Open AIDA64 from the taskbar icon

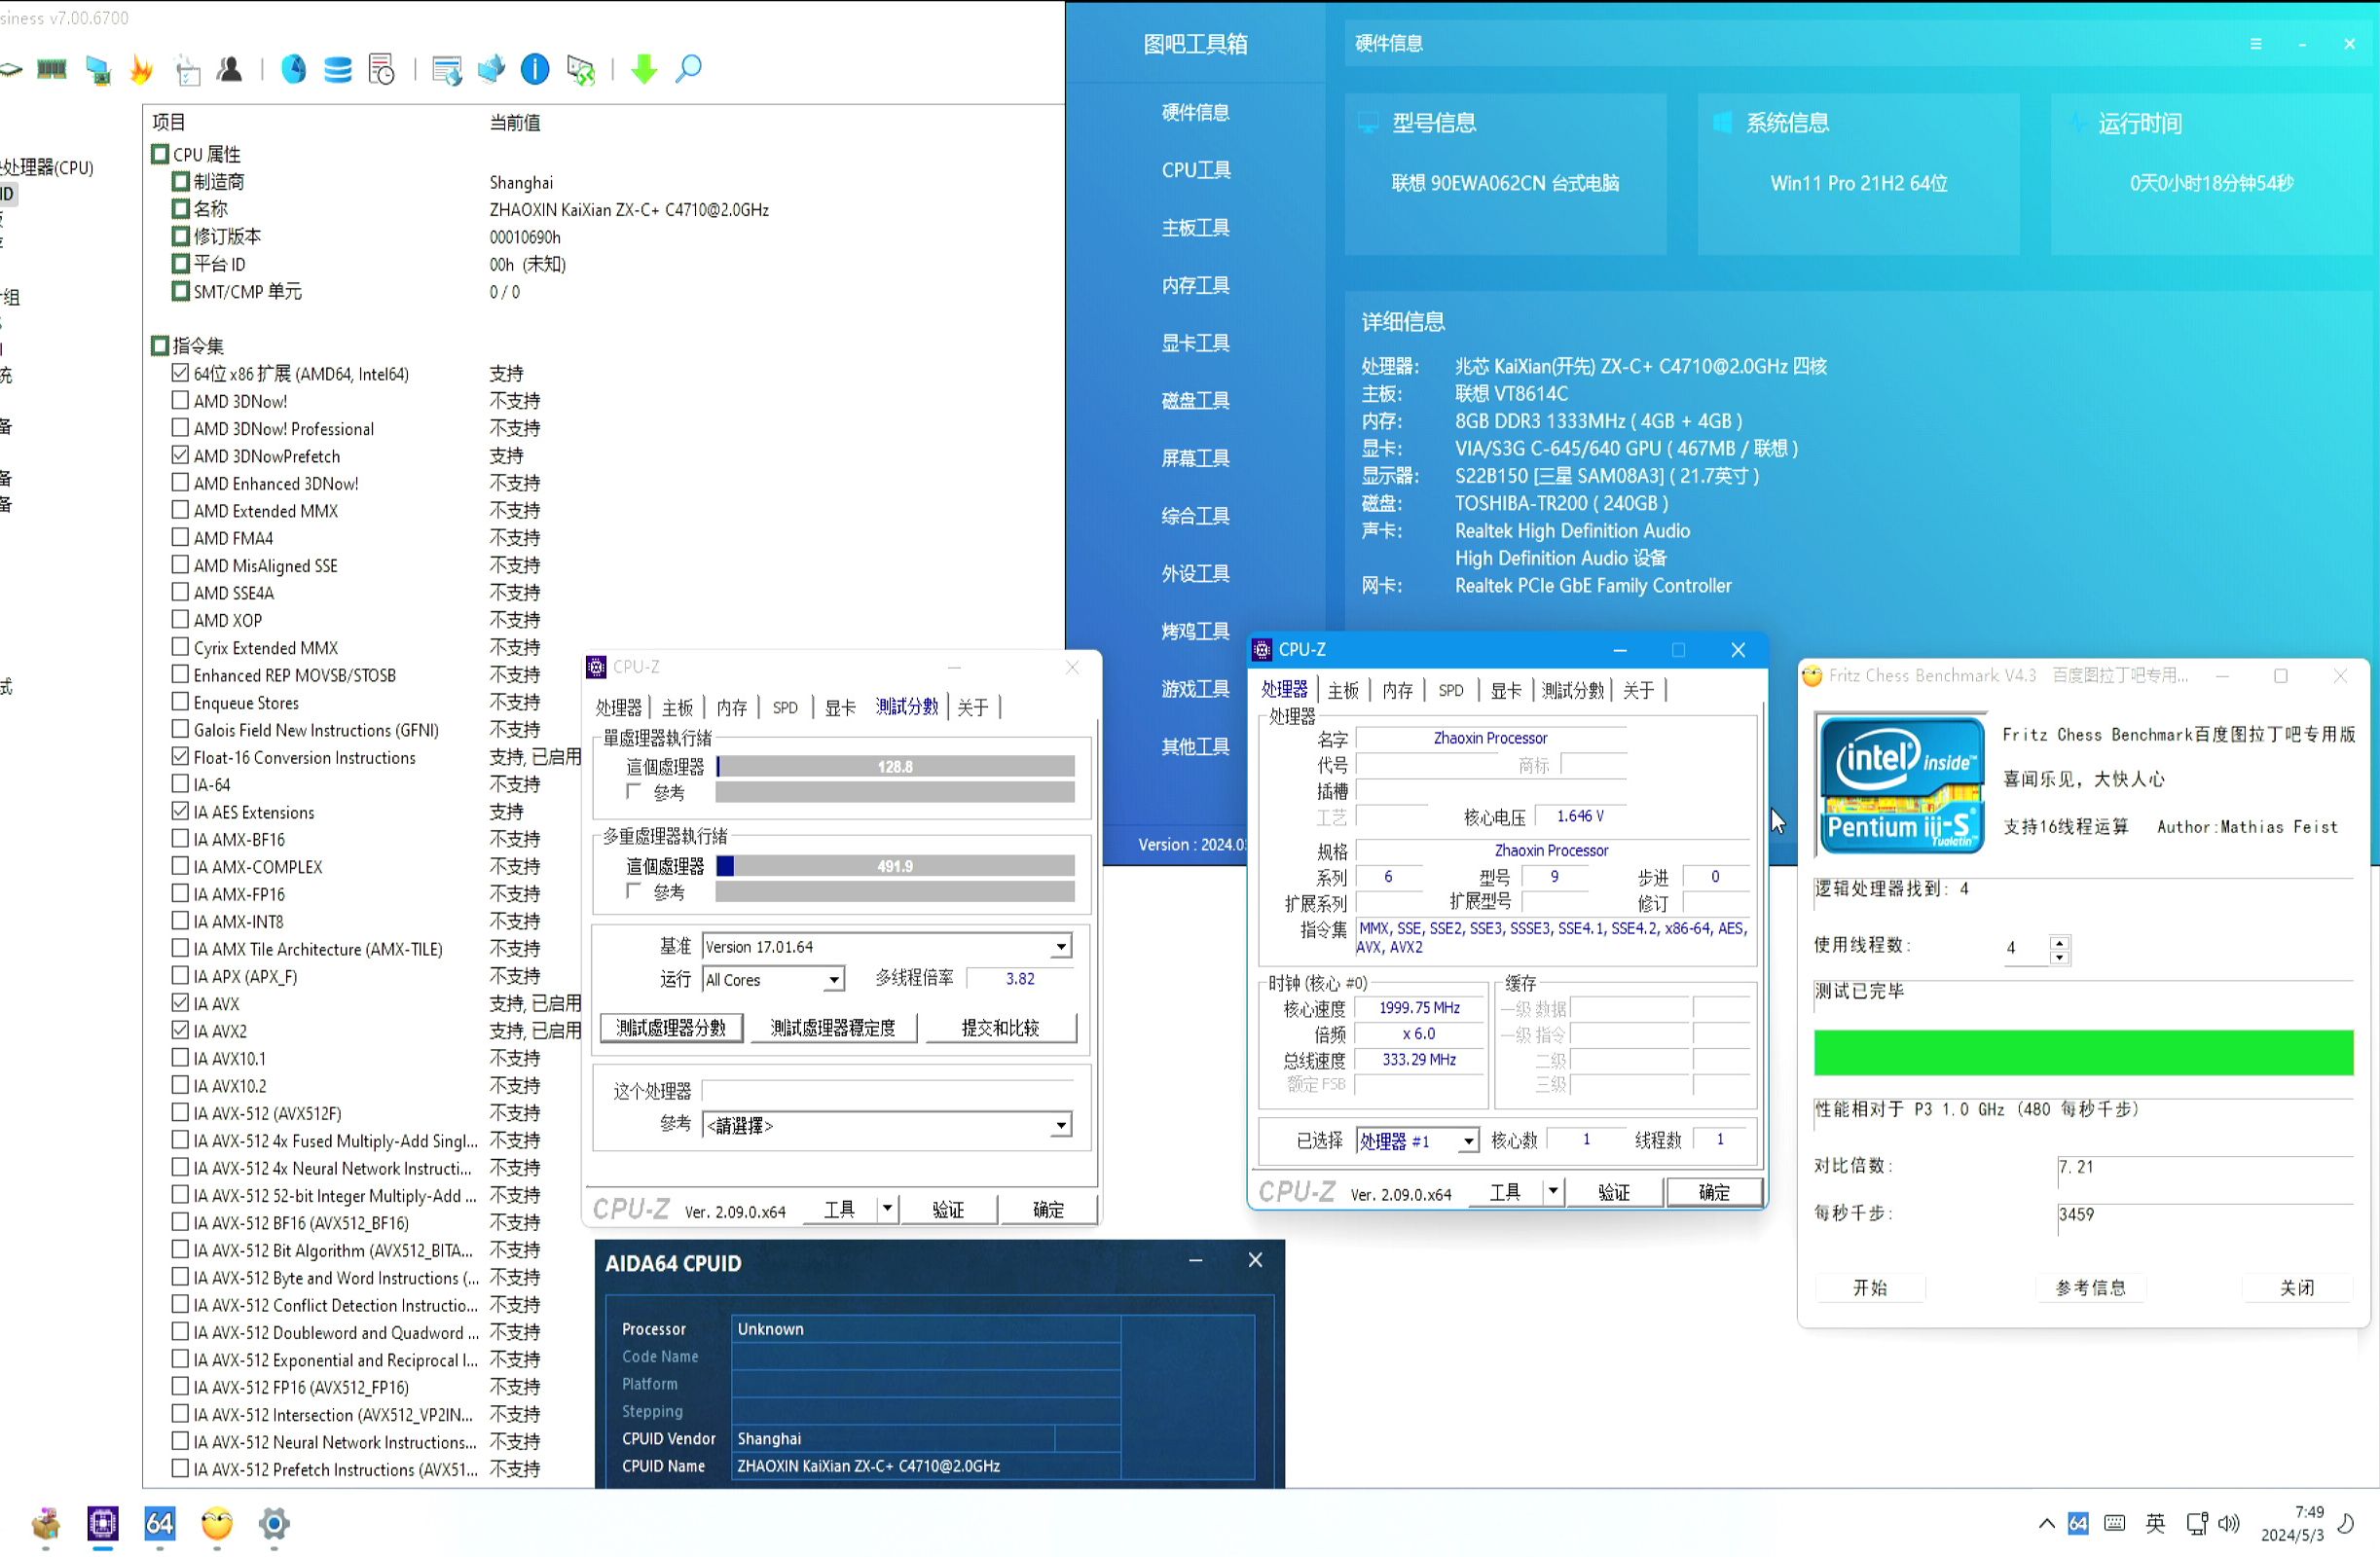pos(160,1524)
